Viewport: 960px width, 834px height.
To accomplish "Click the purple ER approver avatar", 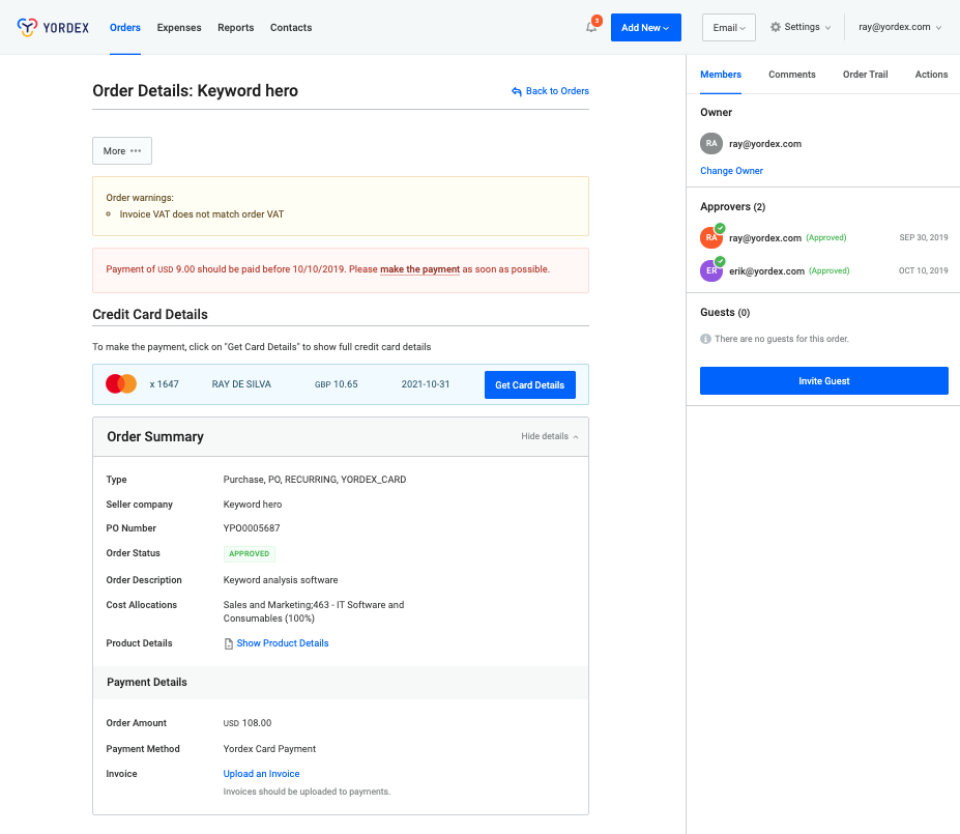I will point(711,271).
